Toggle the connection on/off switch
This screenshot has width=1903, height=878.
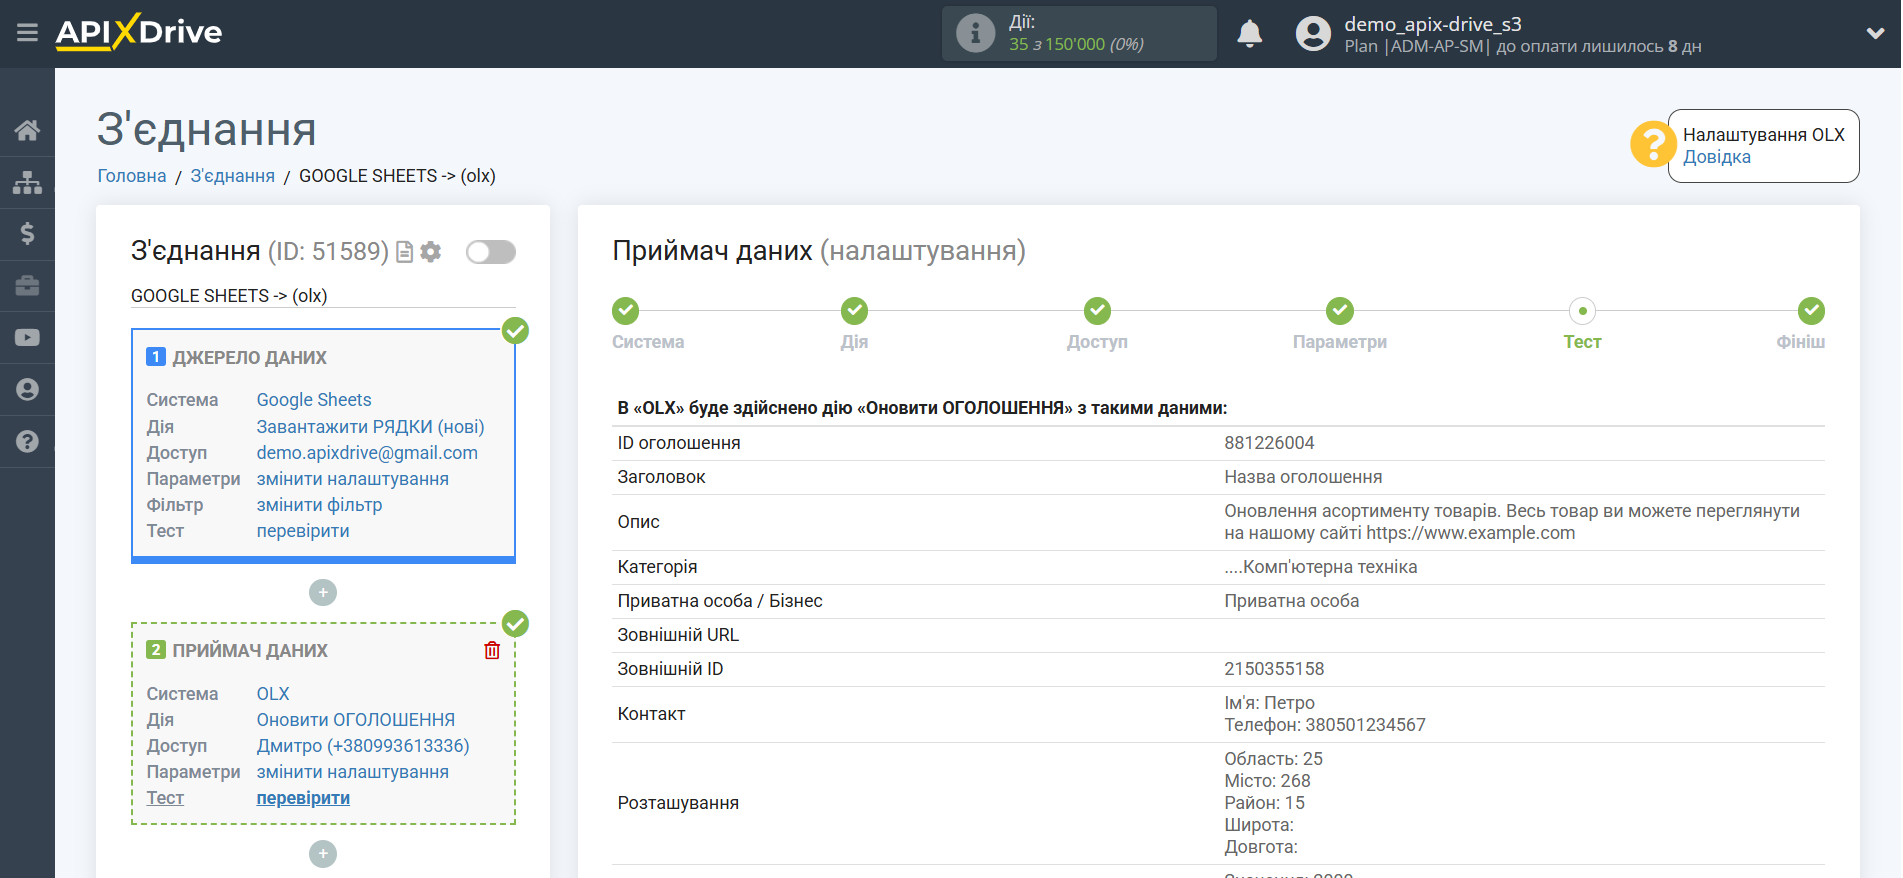(x=491, y=252)
